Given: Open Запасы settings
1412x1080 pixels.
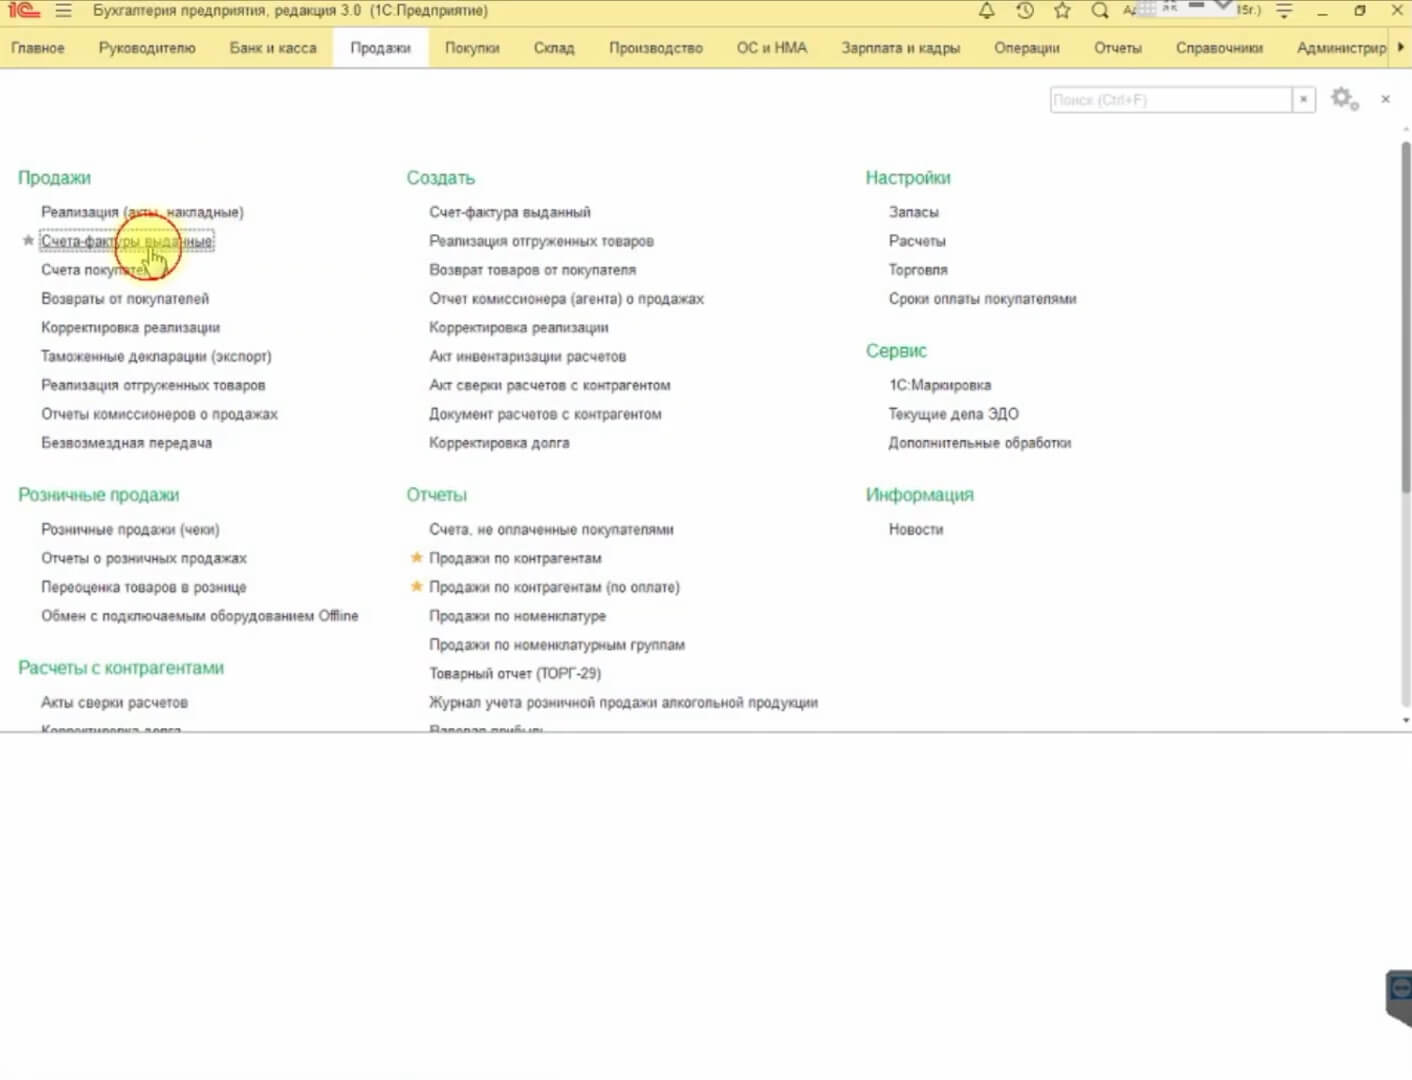Looking at the screenshot, I should [x=914, y=212].
